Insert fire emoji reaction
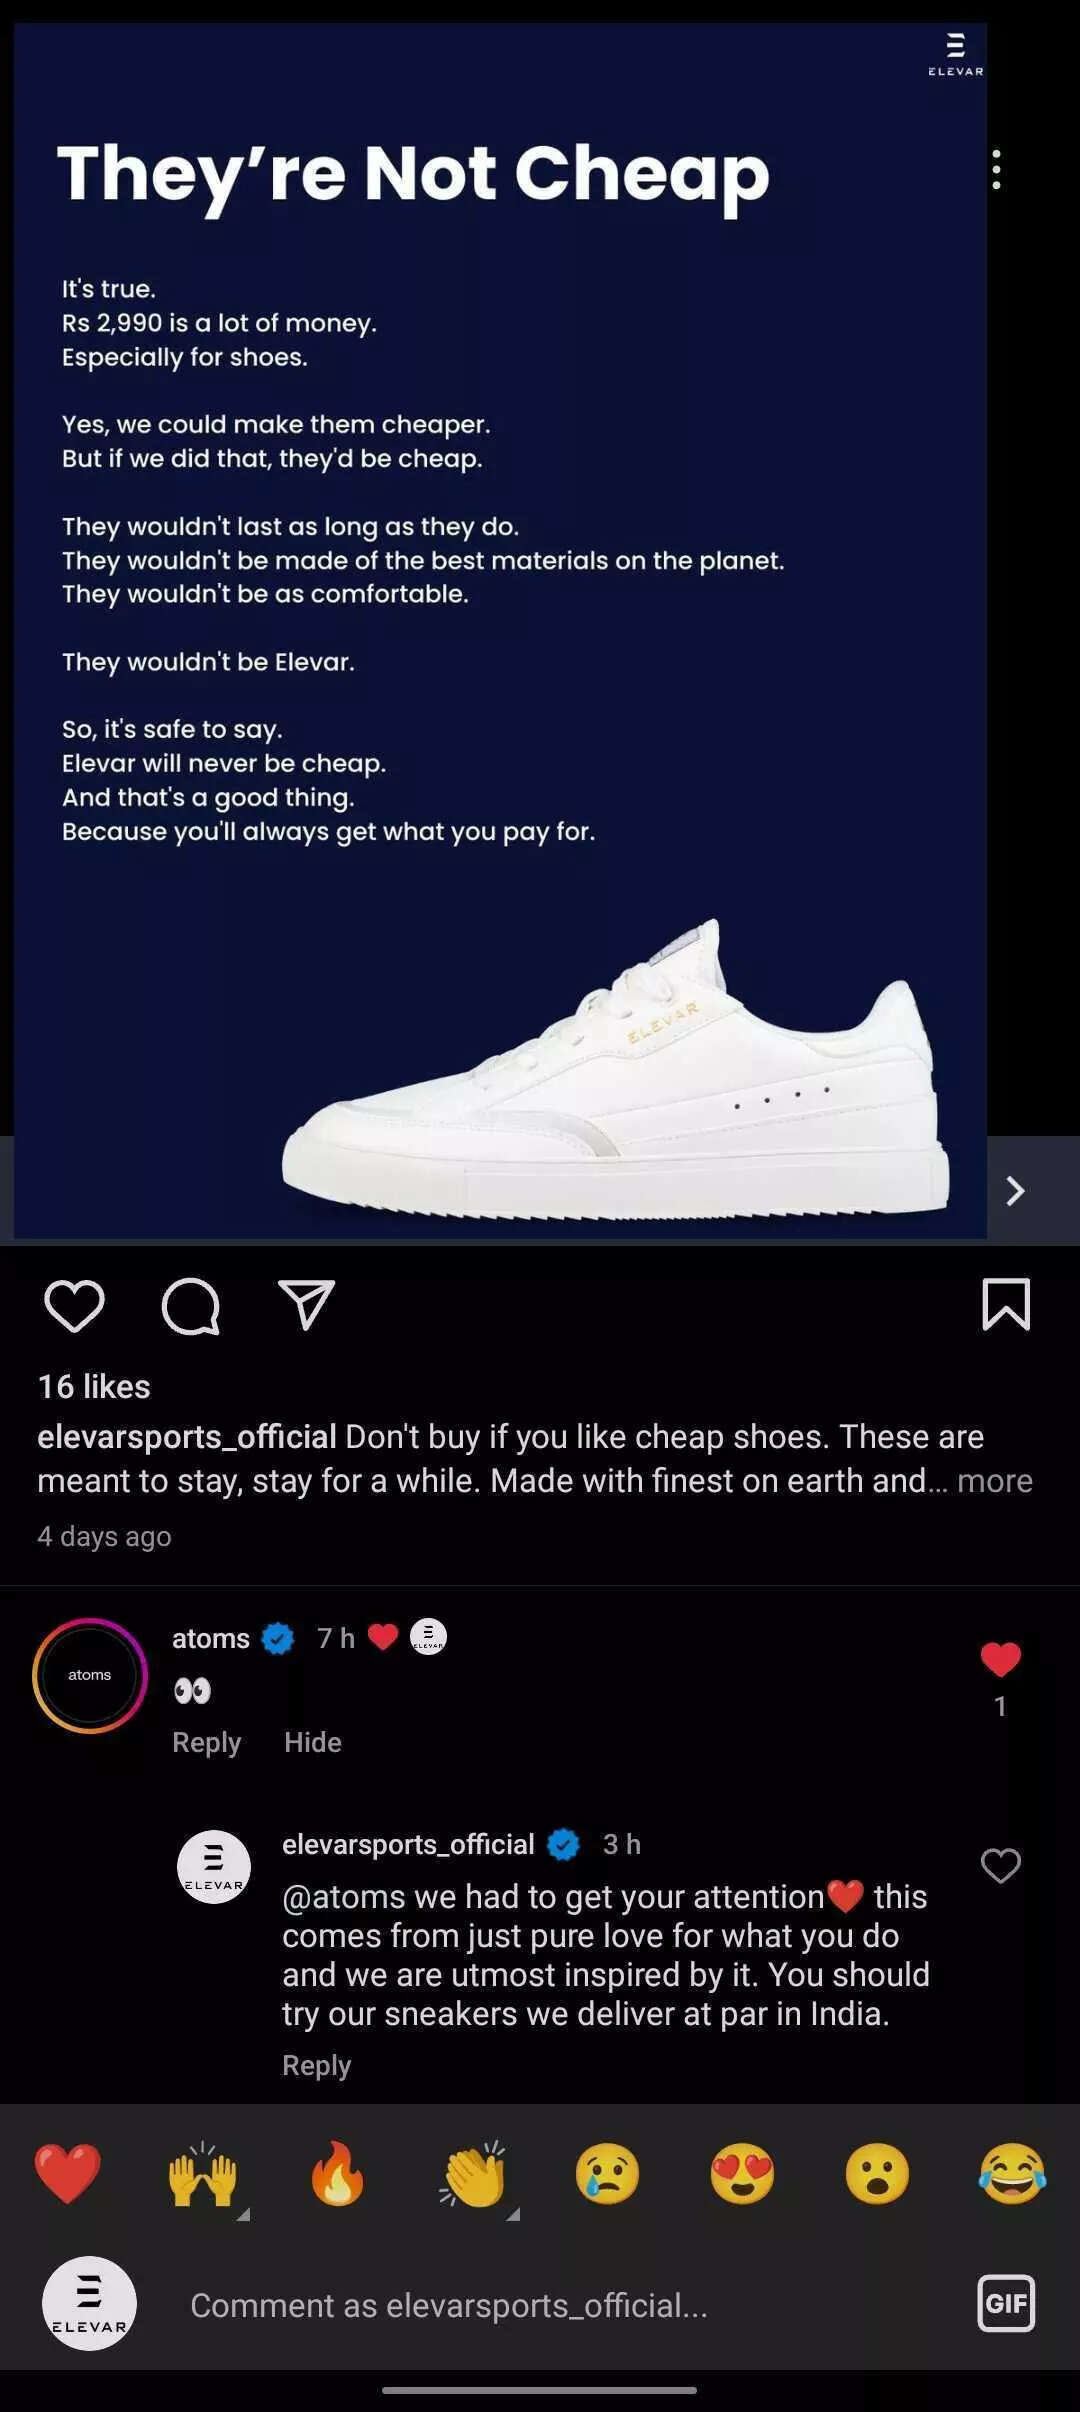 tap(338, 2173)
